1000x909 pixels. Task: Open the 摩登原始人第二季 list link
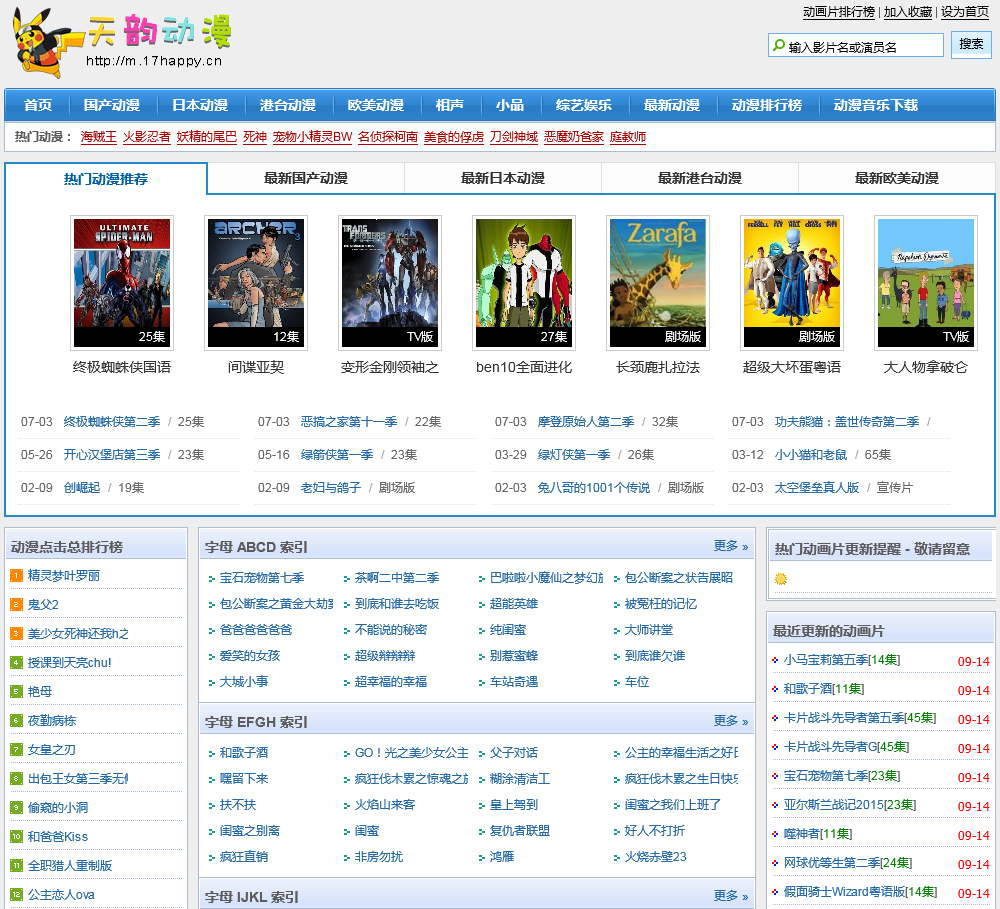click(x=585, y=422)
